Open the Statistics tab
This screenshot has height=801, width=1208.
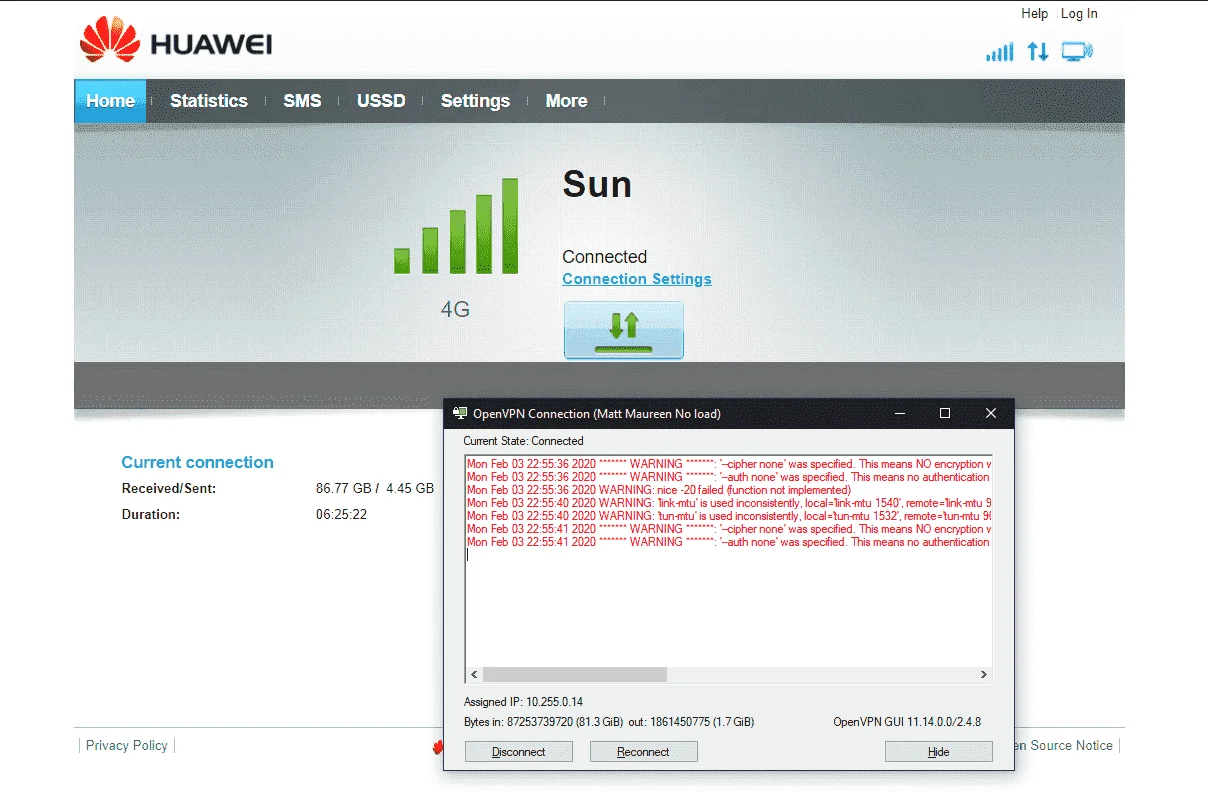[208, 101]
